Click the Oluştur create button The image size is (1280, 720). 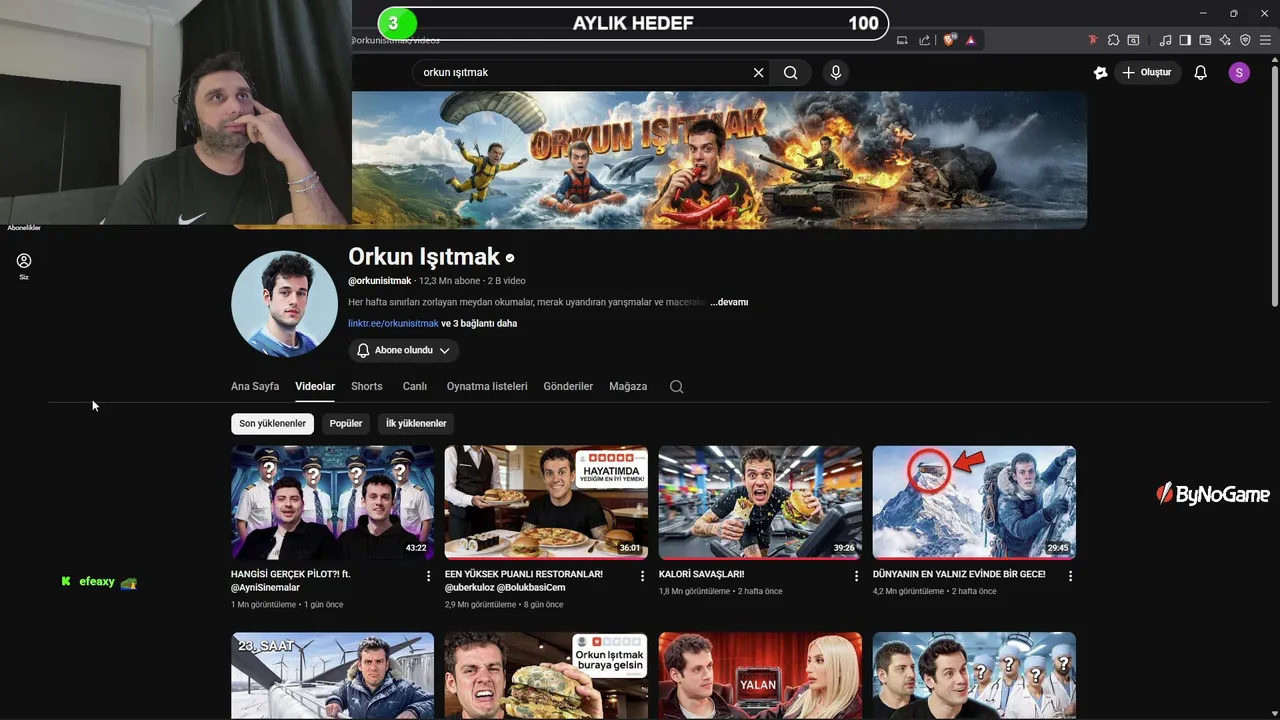coord(1147,72)
